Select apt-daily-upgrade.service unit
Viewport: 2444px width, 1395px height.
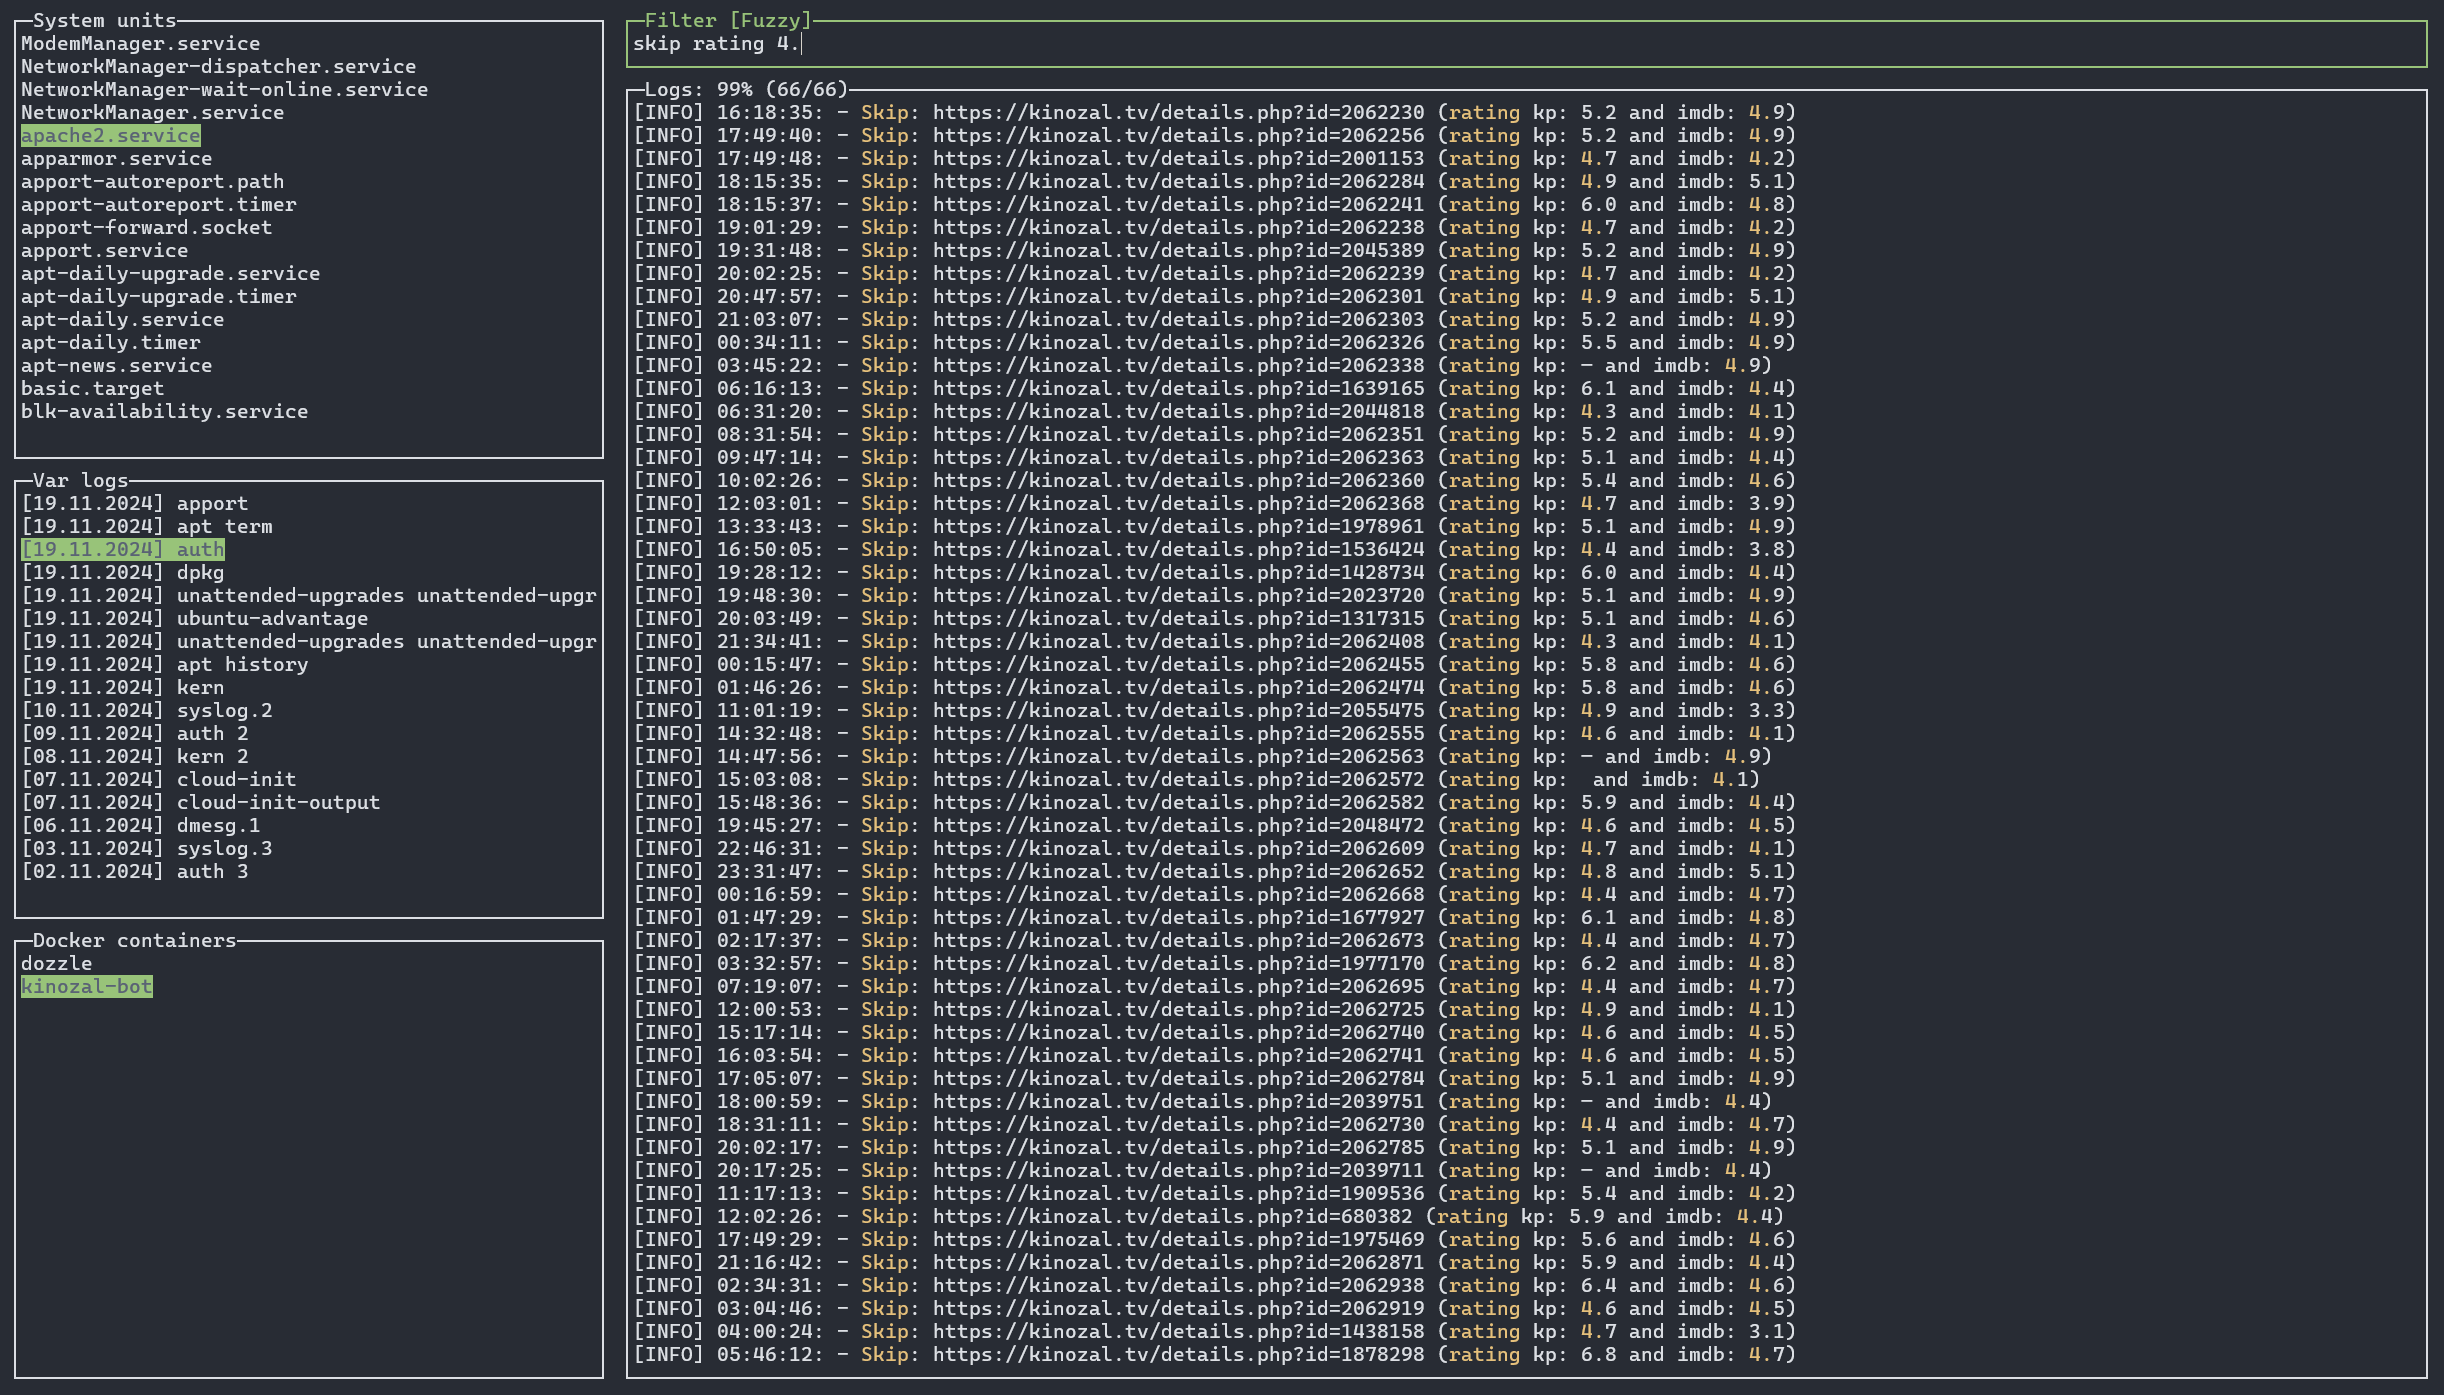pos(170,273)
